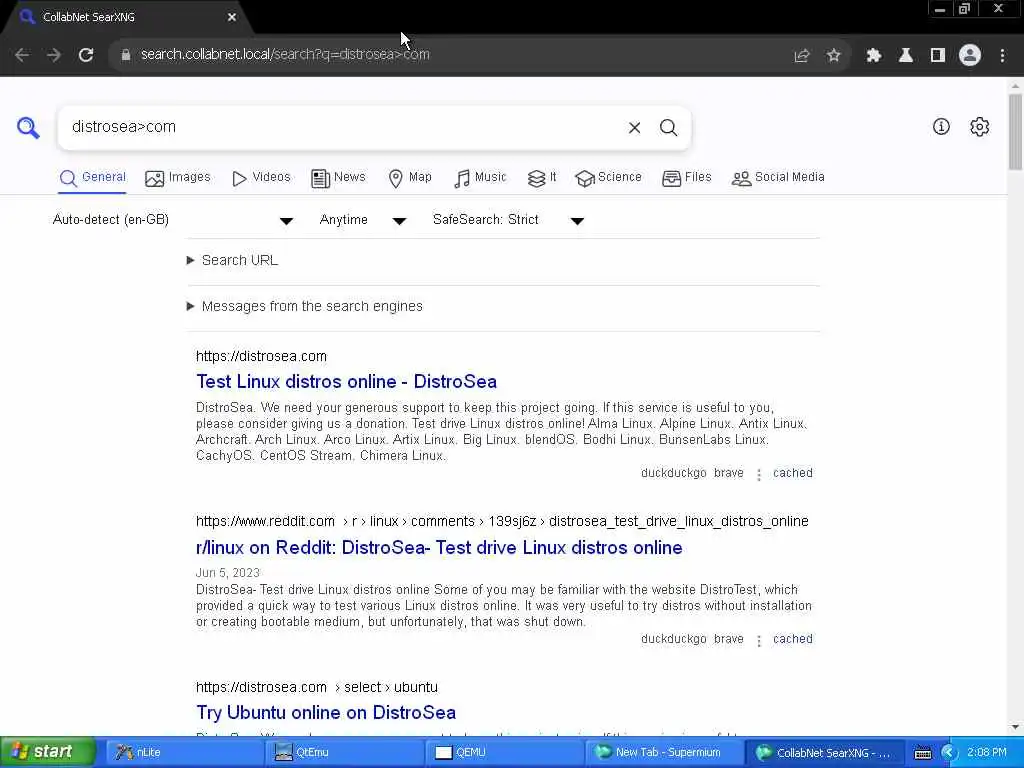
Task: Open the About info icon
Action: point(941,127)
